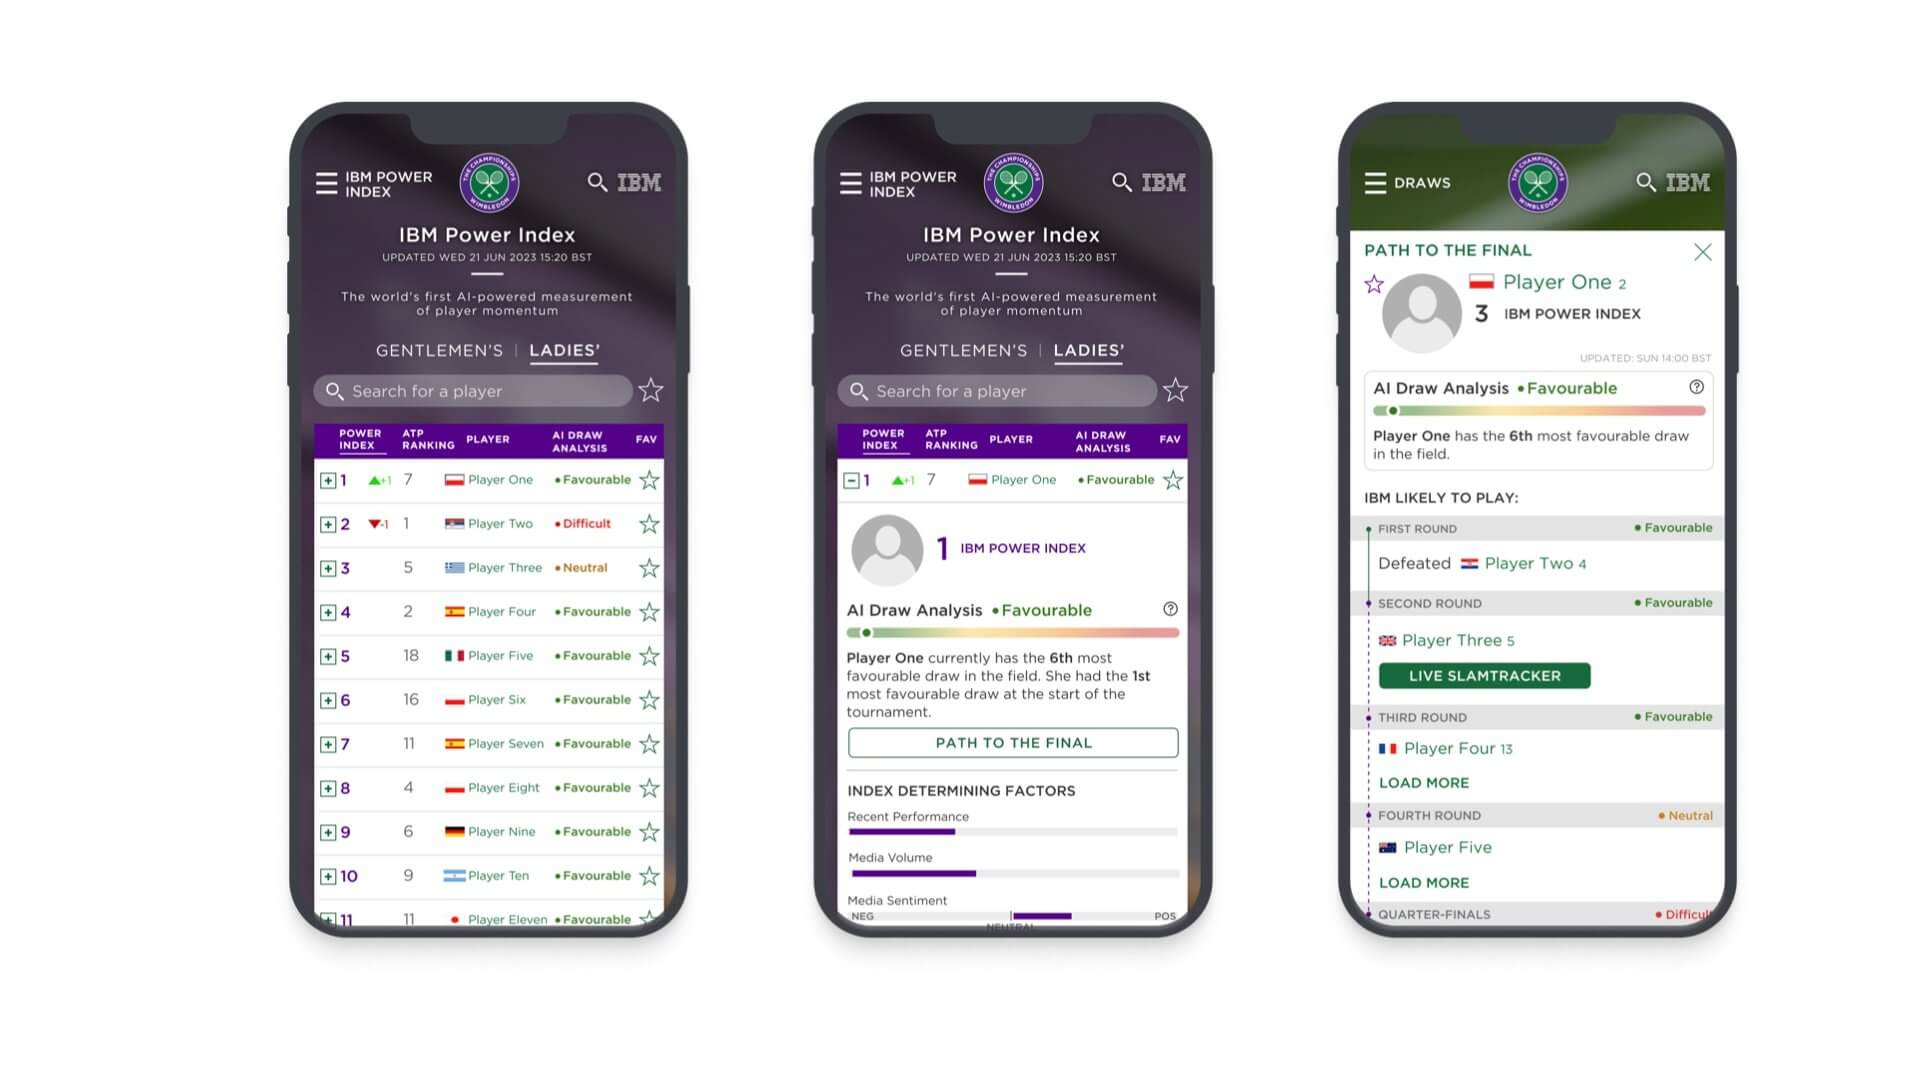The width and height of the screenshot is (1920, 1080).
Task: Click the favorite star icon for Player One
Action: pos(651,479)
